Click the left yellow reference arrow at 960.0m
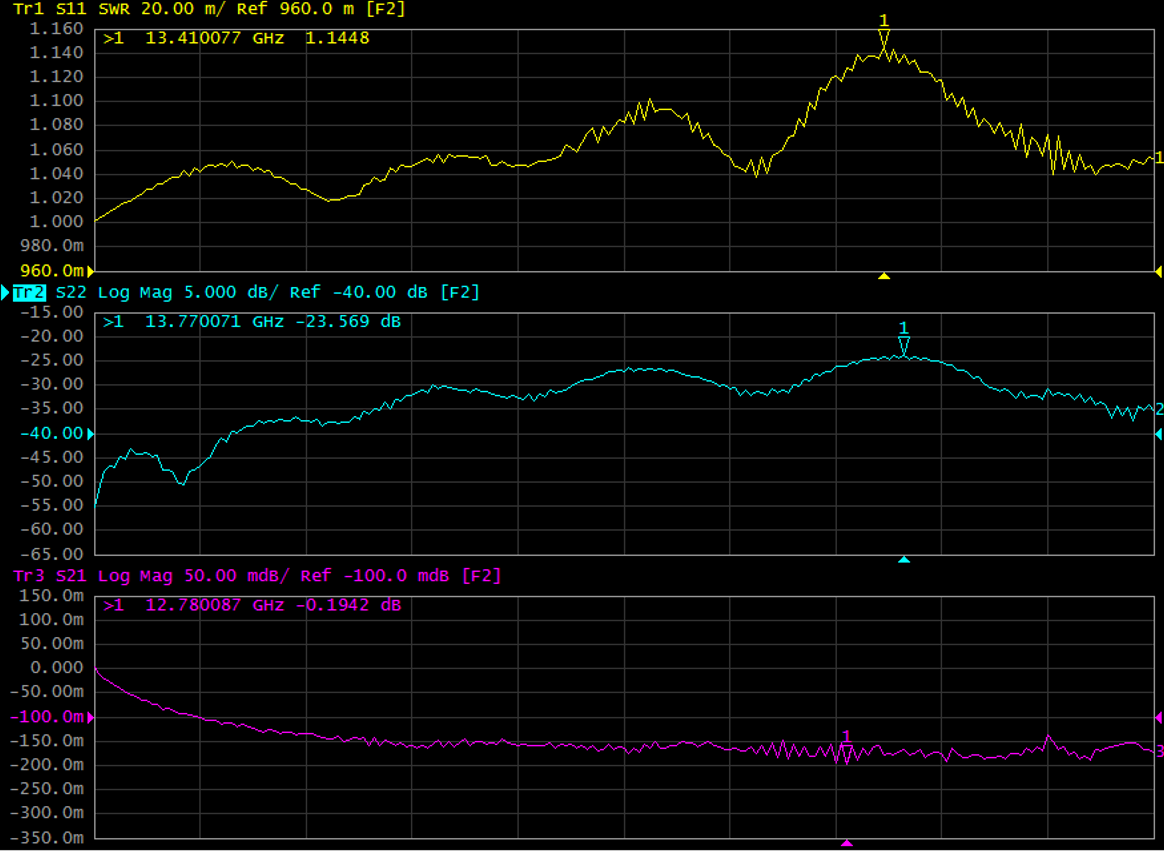Viewport: 1164px width, 851px height. tap(91, 271)
